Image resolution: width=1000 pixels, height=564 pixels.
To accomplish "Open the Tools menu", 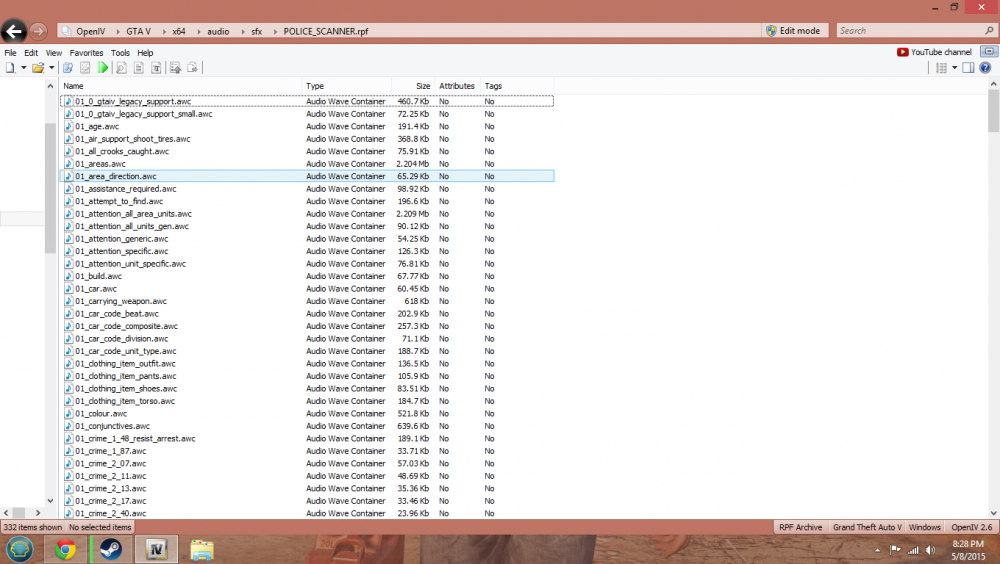I will tap(120, 53).
